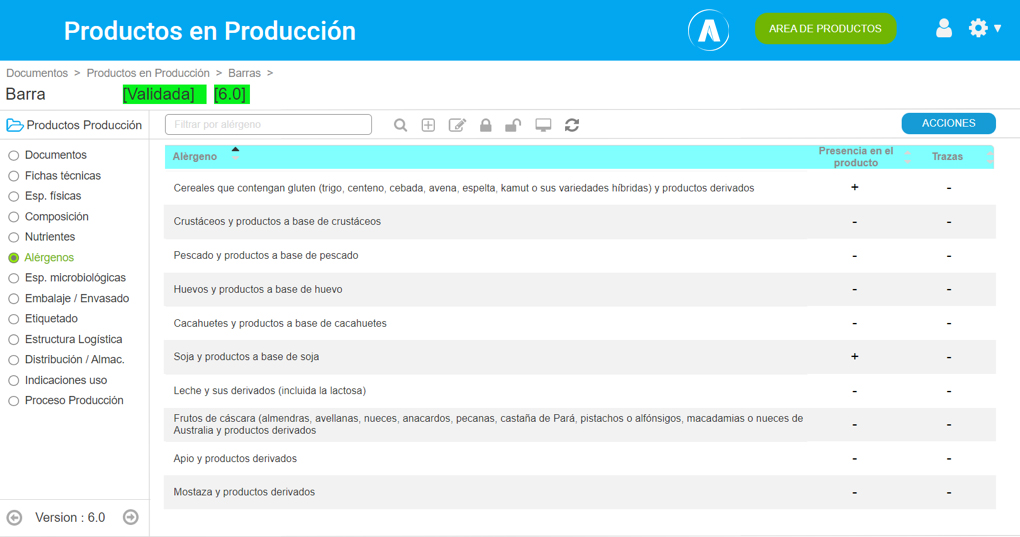Click the Pescado y productos row

580,255
